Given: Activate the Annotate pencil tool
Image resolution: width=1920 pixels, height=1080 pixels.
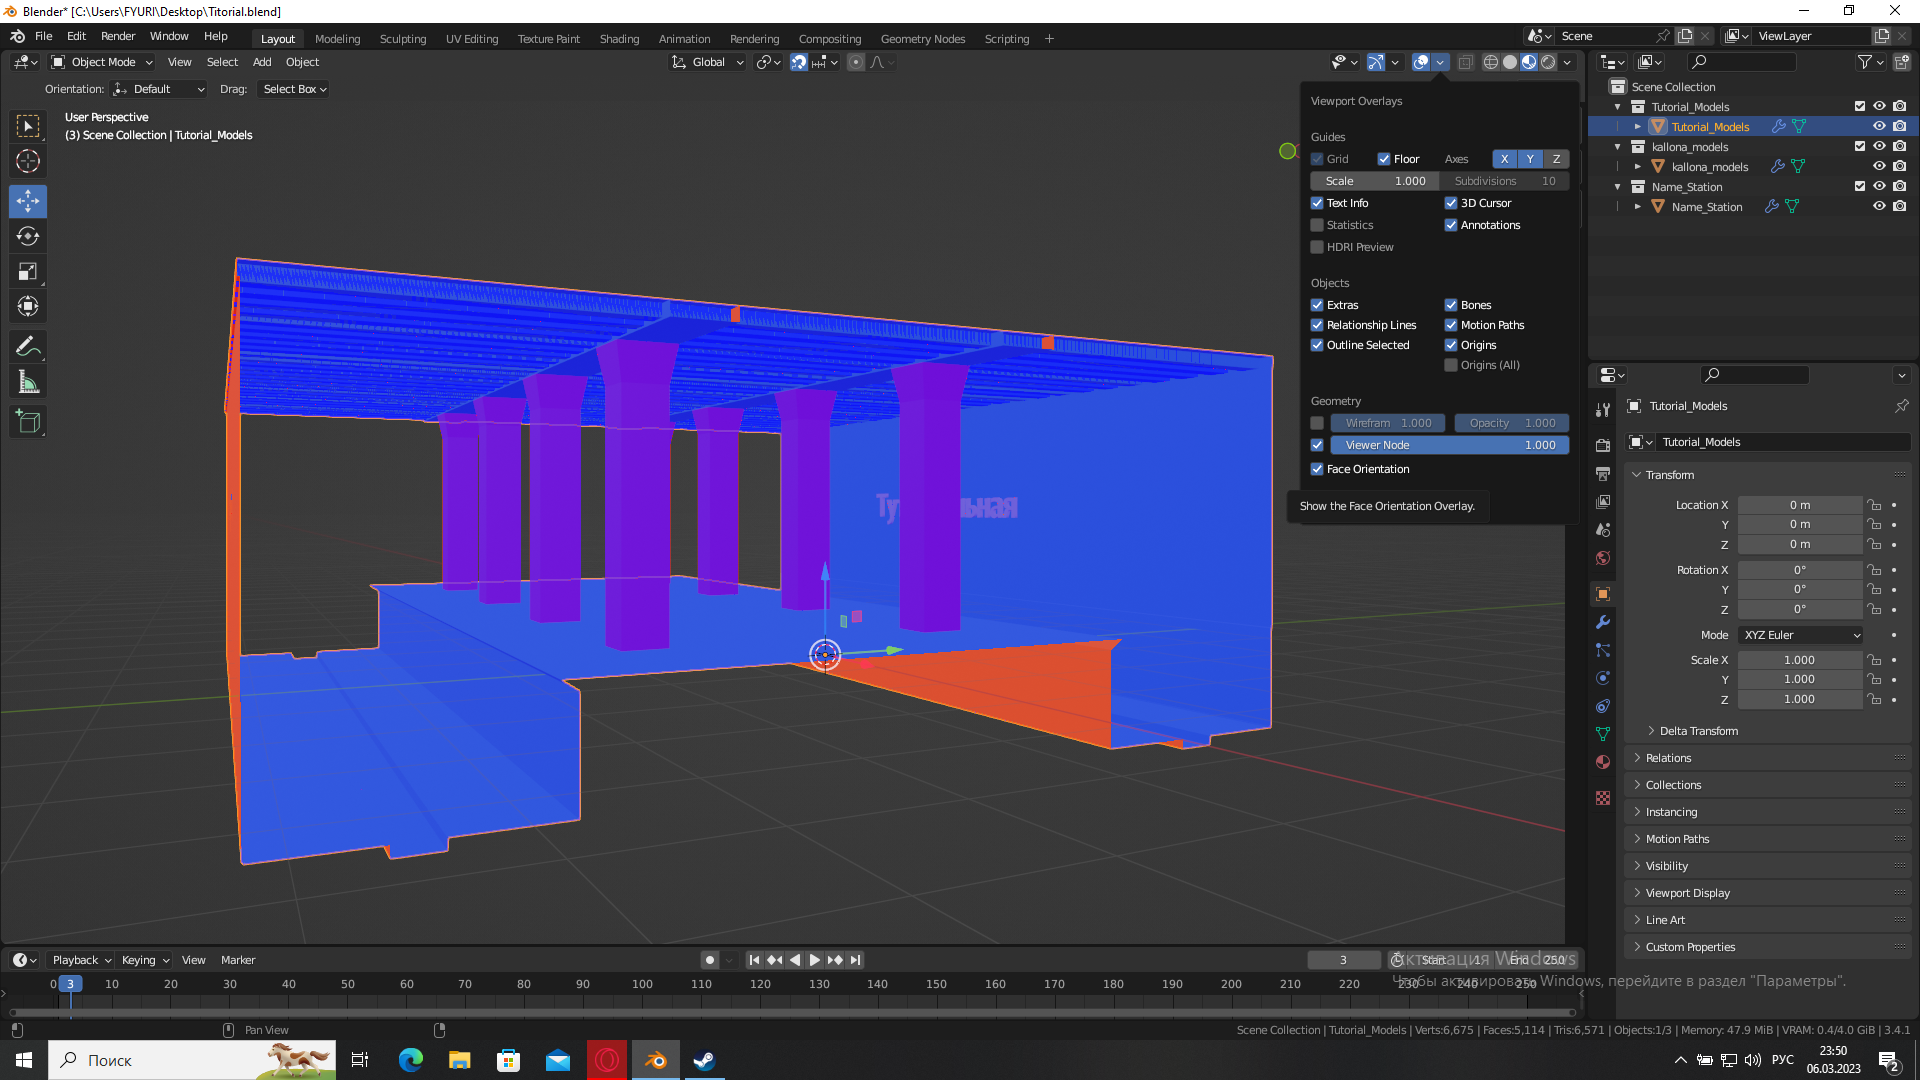Looking at the screenshot, I should (28, 347).
